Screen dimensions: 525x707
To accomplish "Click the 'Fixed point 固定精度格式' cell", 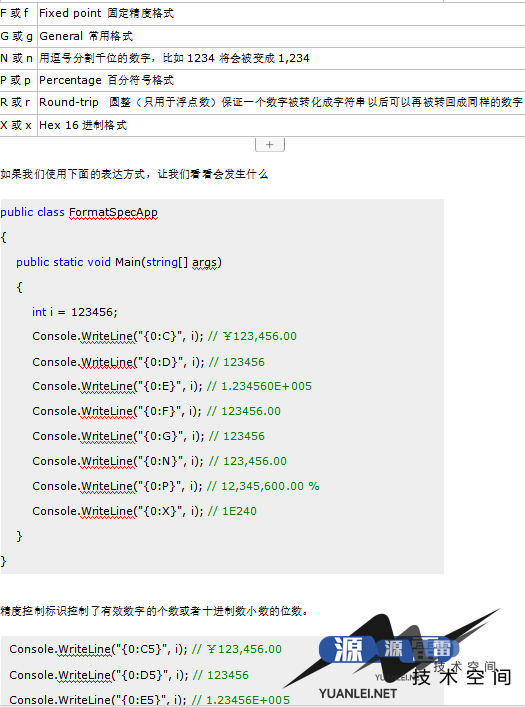I will pos(281,14).
